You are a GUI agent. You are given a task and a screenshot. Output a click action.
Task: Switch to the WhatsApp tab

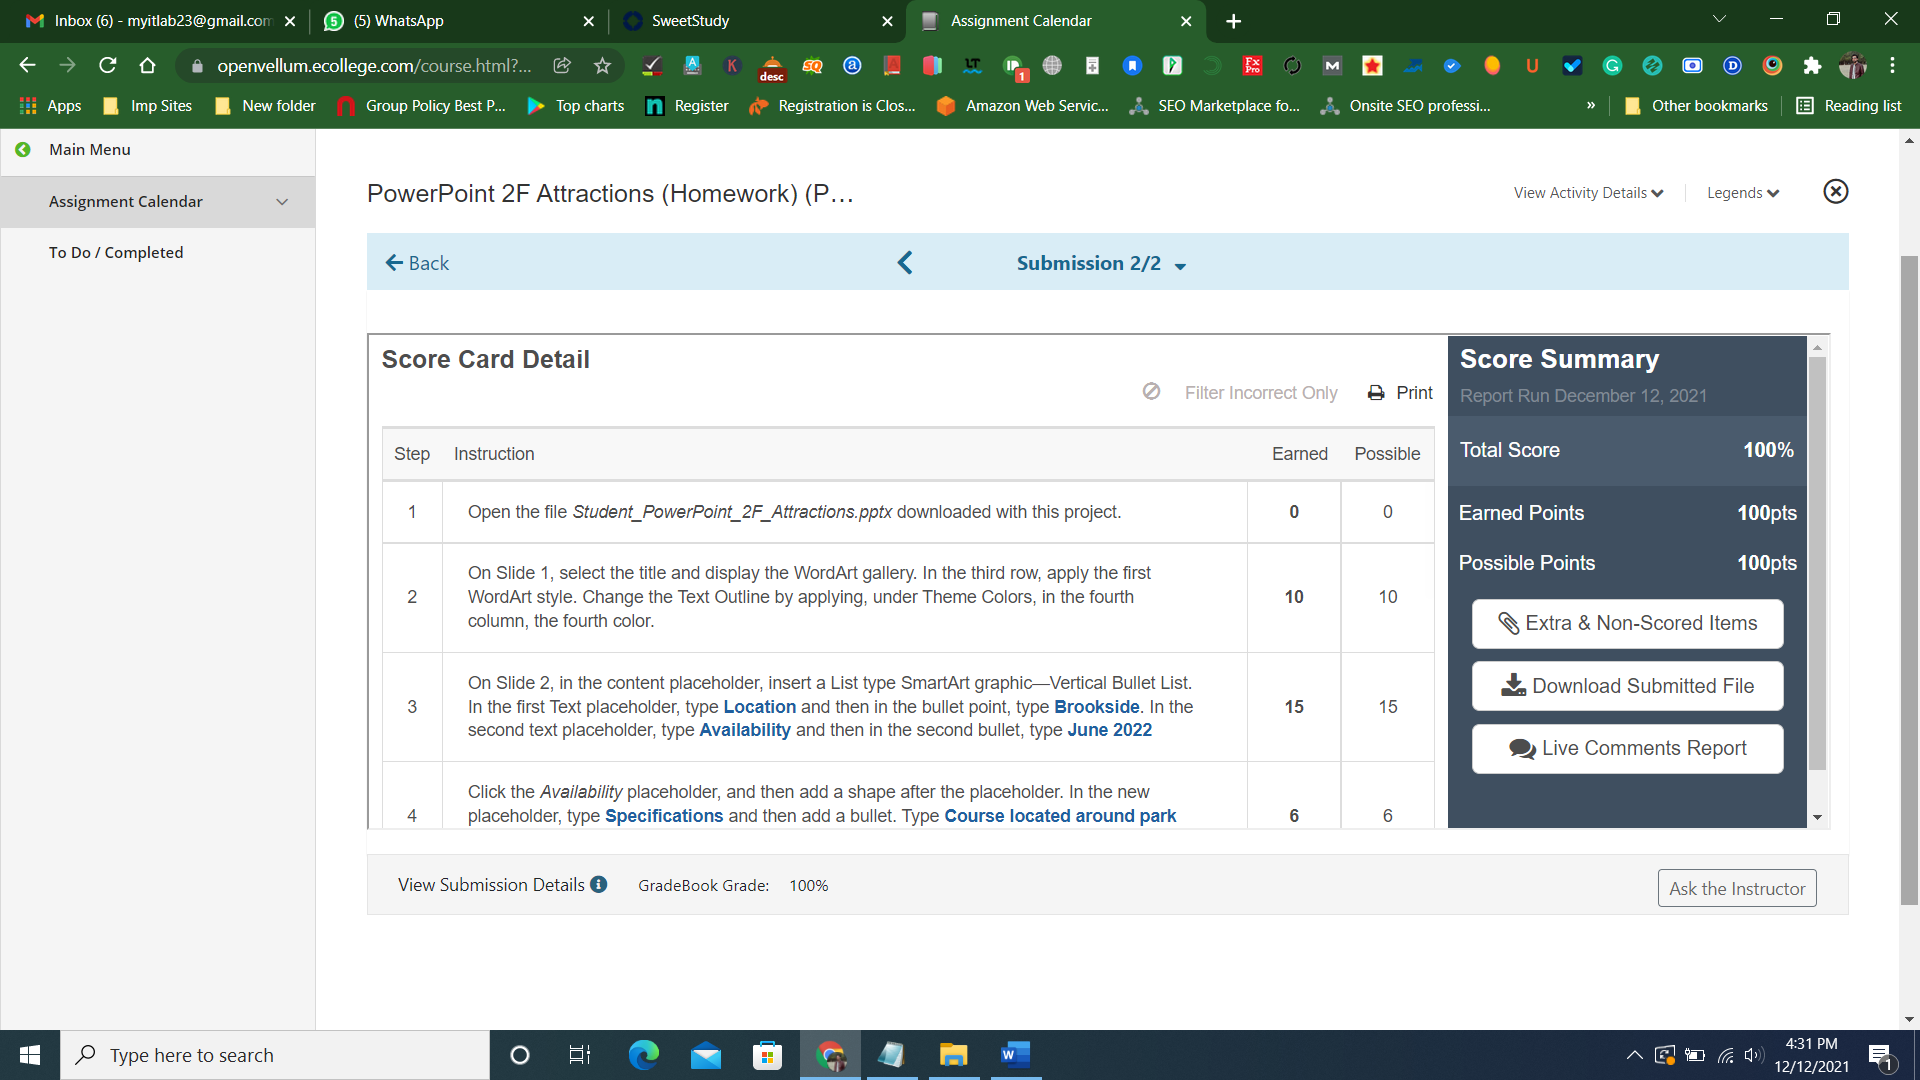[458, 21]
